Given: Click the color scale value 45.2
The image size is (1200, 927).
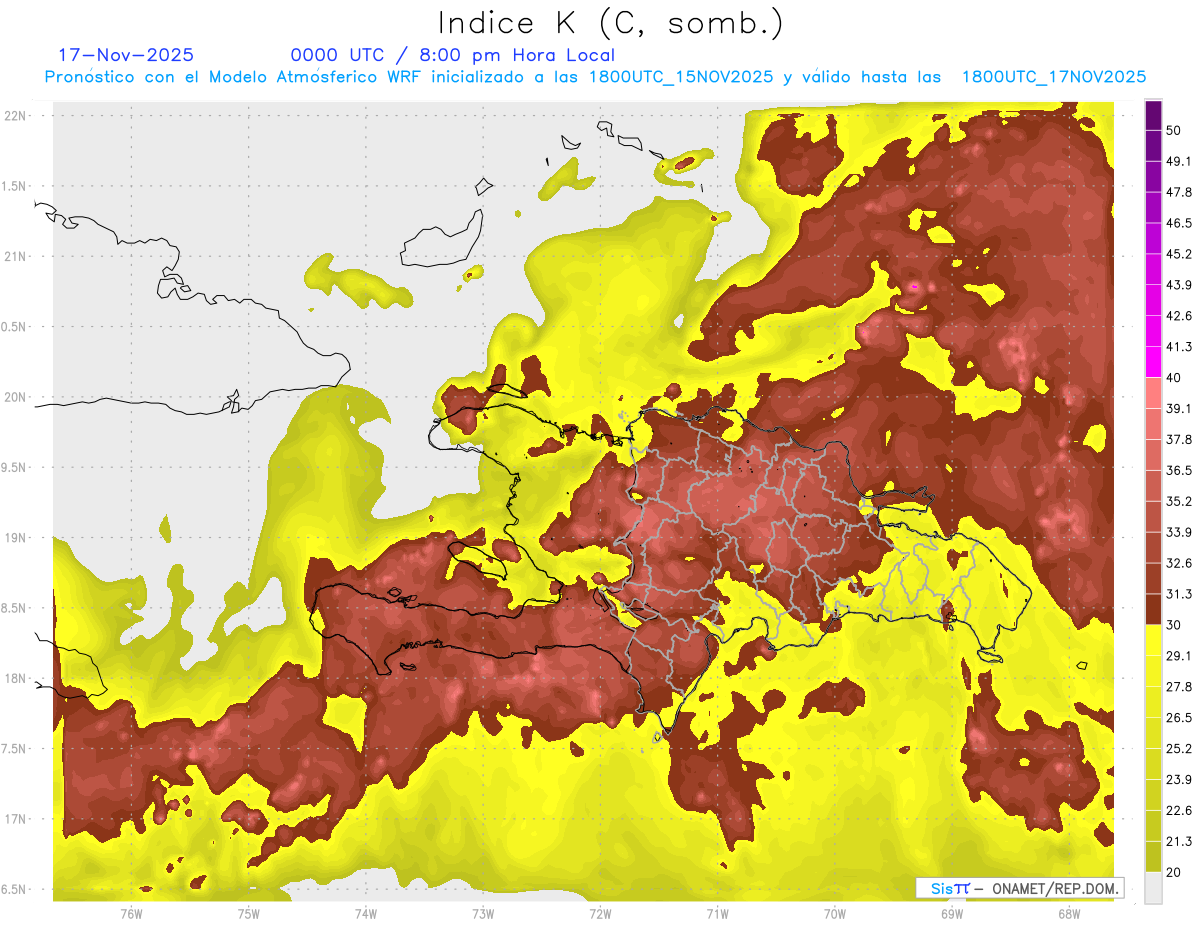Looking at the screenshot, I should (x=1179, y=254).
